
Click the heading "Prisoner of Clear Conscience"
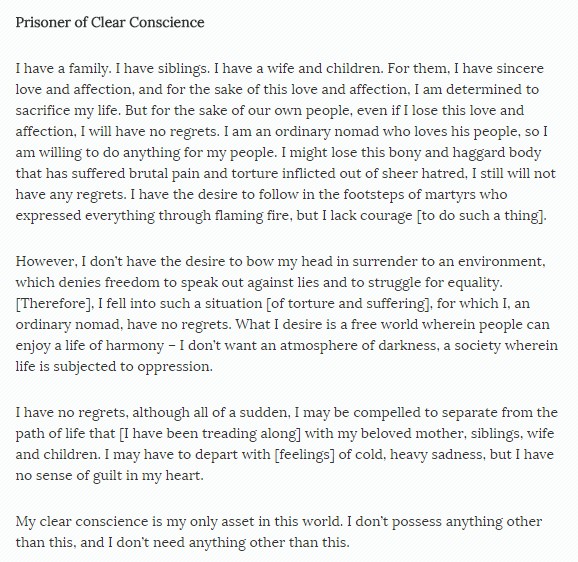110,22
